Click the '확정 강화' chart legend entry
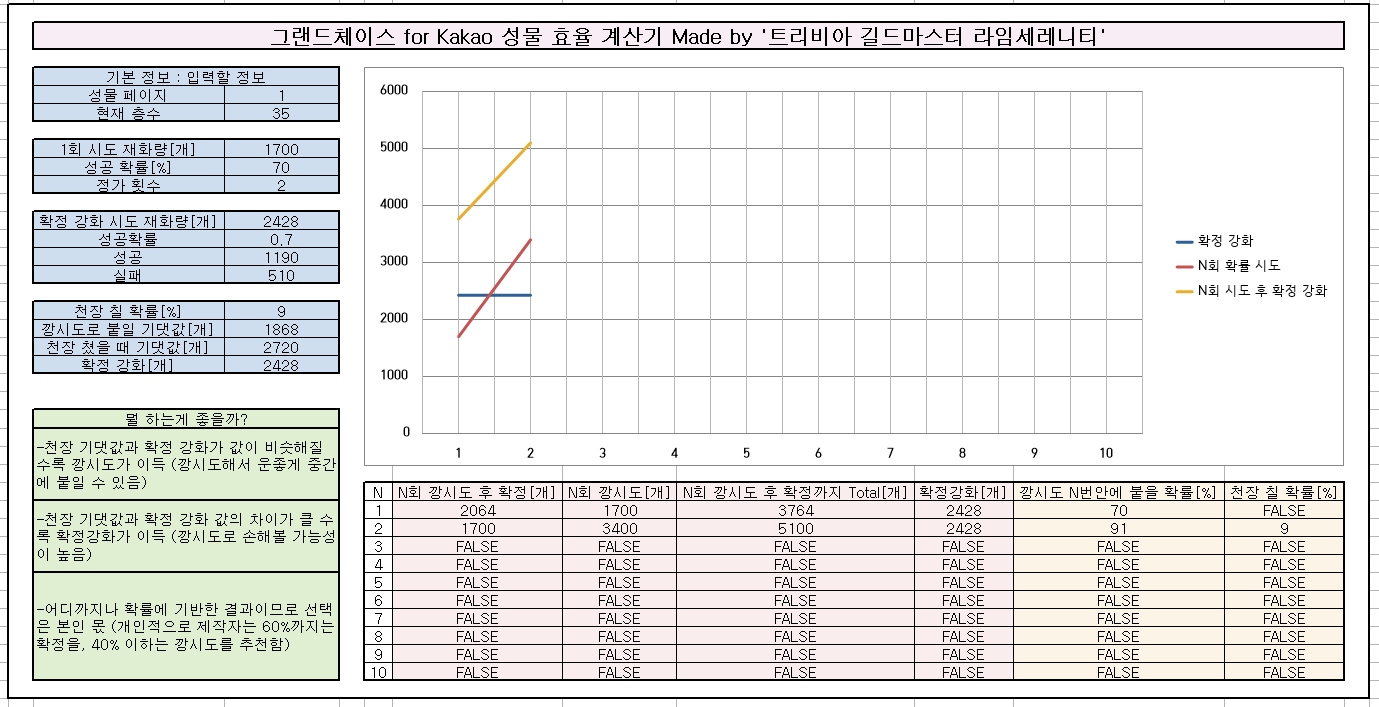Image resolution: width=1379 pixels, height=707 pixels. click(1215, 241)
